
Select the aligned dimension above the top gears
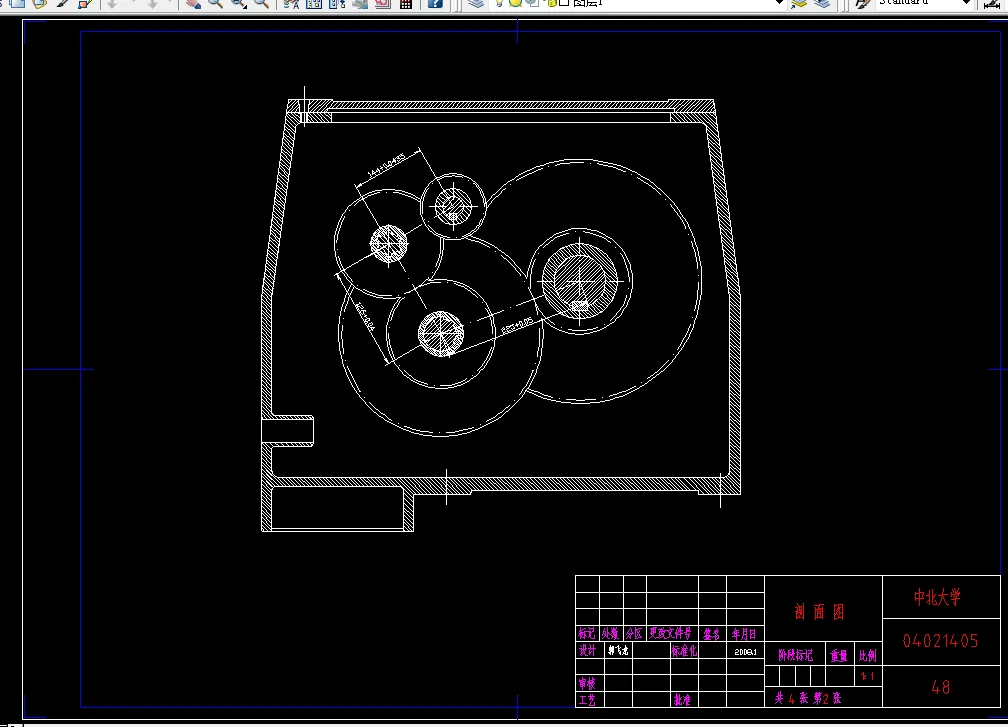[386, 166]
